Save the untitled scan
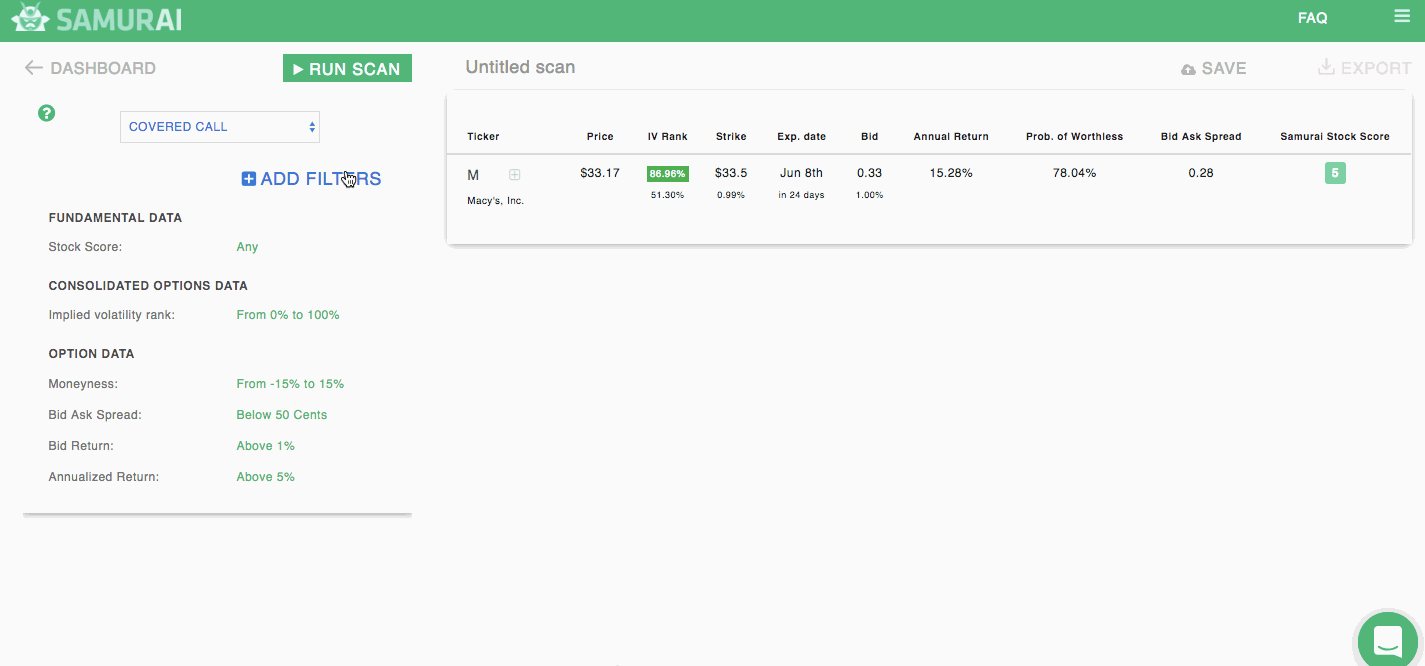The width and height of the screenshot is (1425, 666). tap(1213, 69)
